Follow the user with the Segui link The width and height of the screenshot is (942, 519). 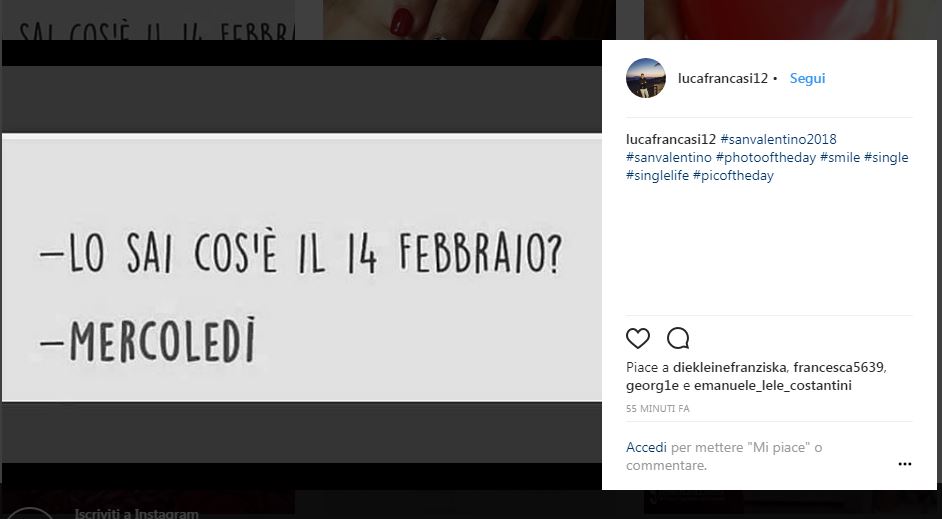tap(807, 78)
